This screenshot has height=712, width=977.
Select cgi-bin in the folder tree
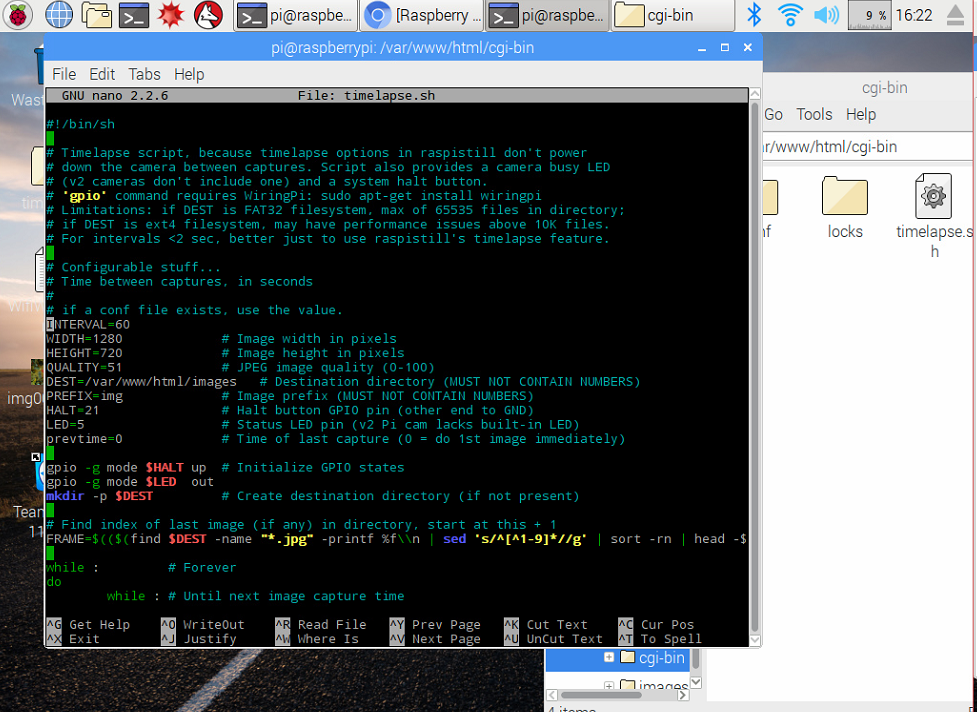coord(662,658)
